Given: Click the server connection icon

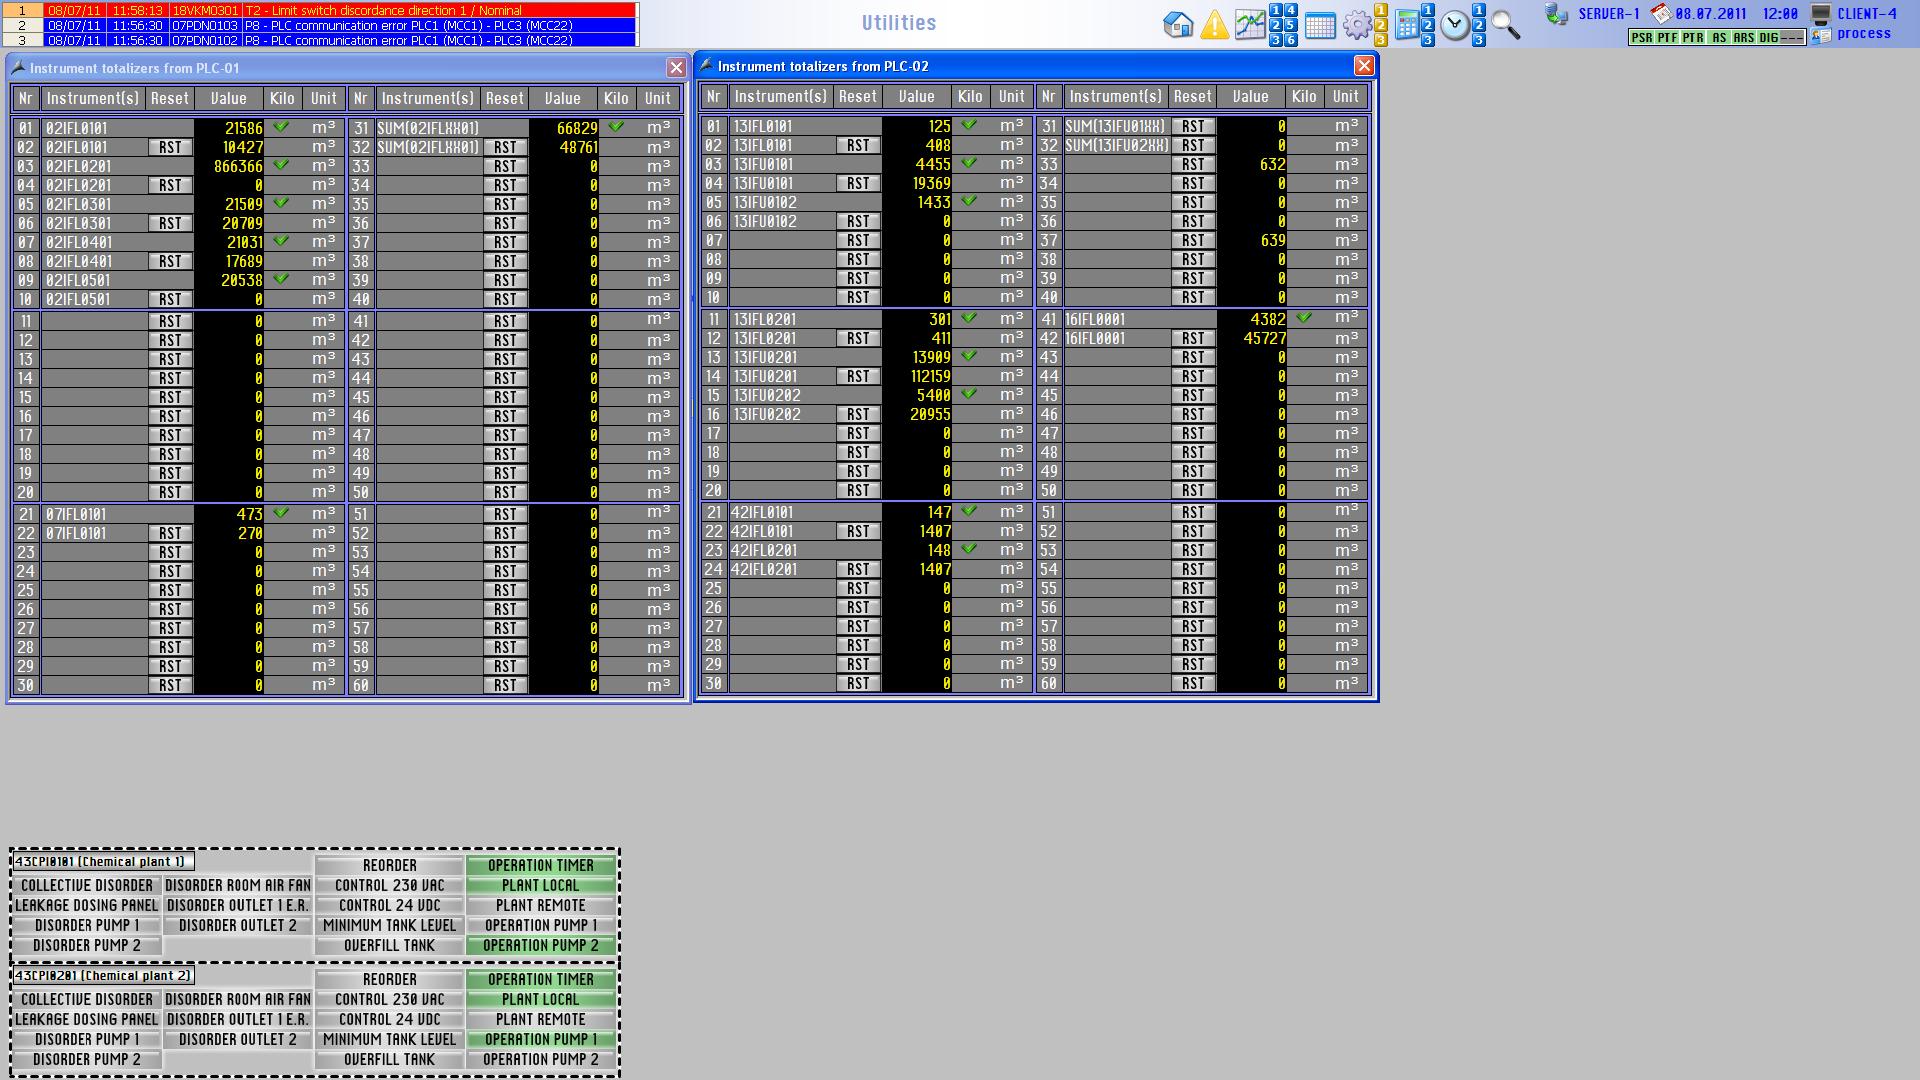Looking at the screenshot, I should tap(1555, 14).
